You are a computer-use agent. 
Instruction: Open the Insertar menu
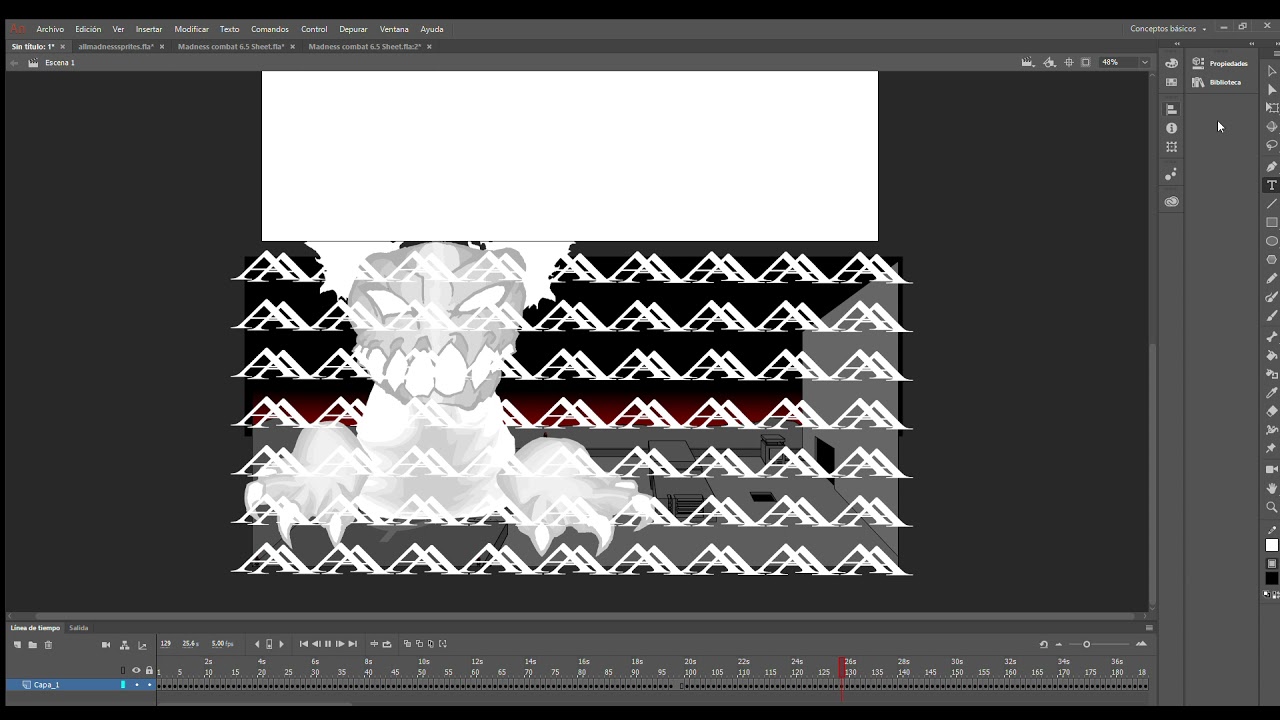149,29
